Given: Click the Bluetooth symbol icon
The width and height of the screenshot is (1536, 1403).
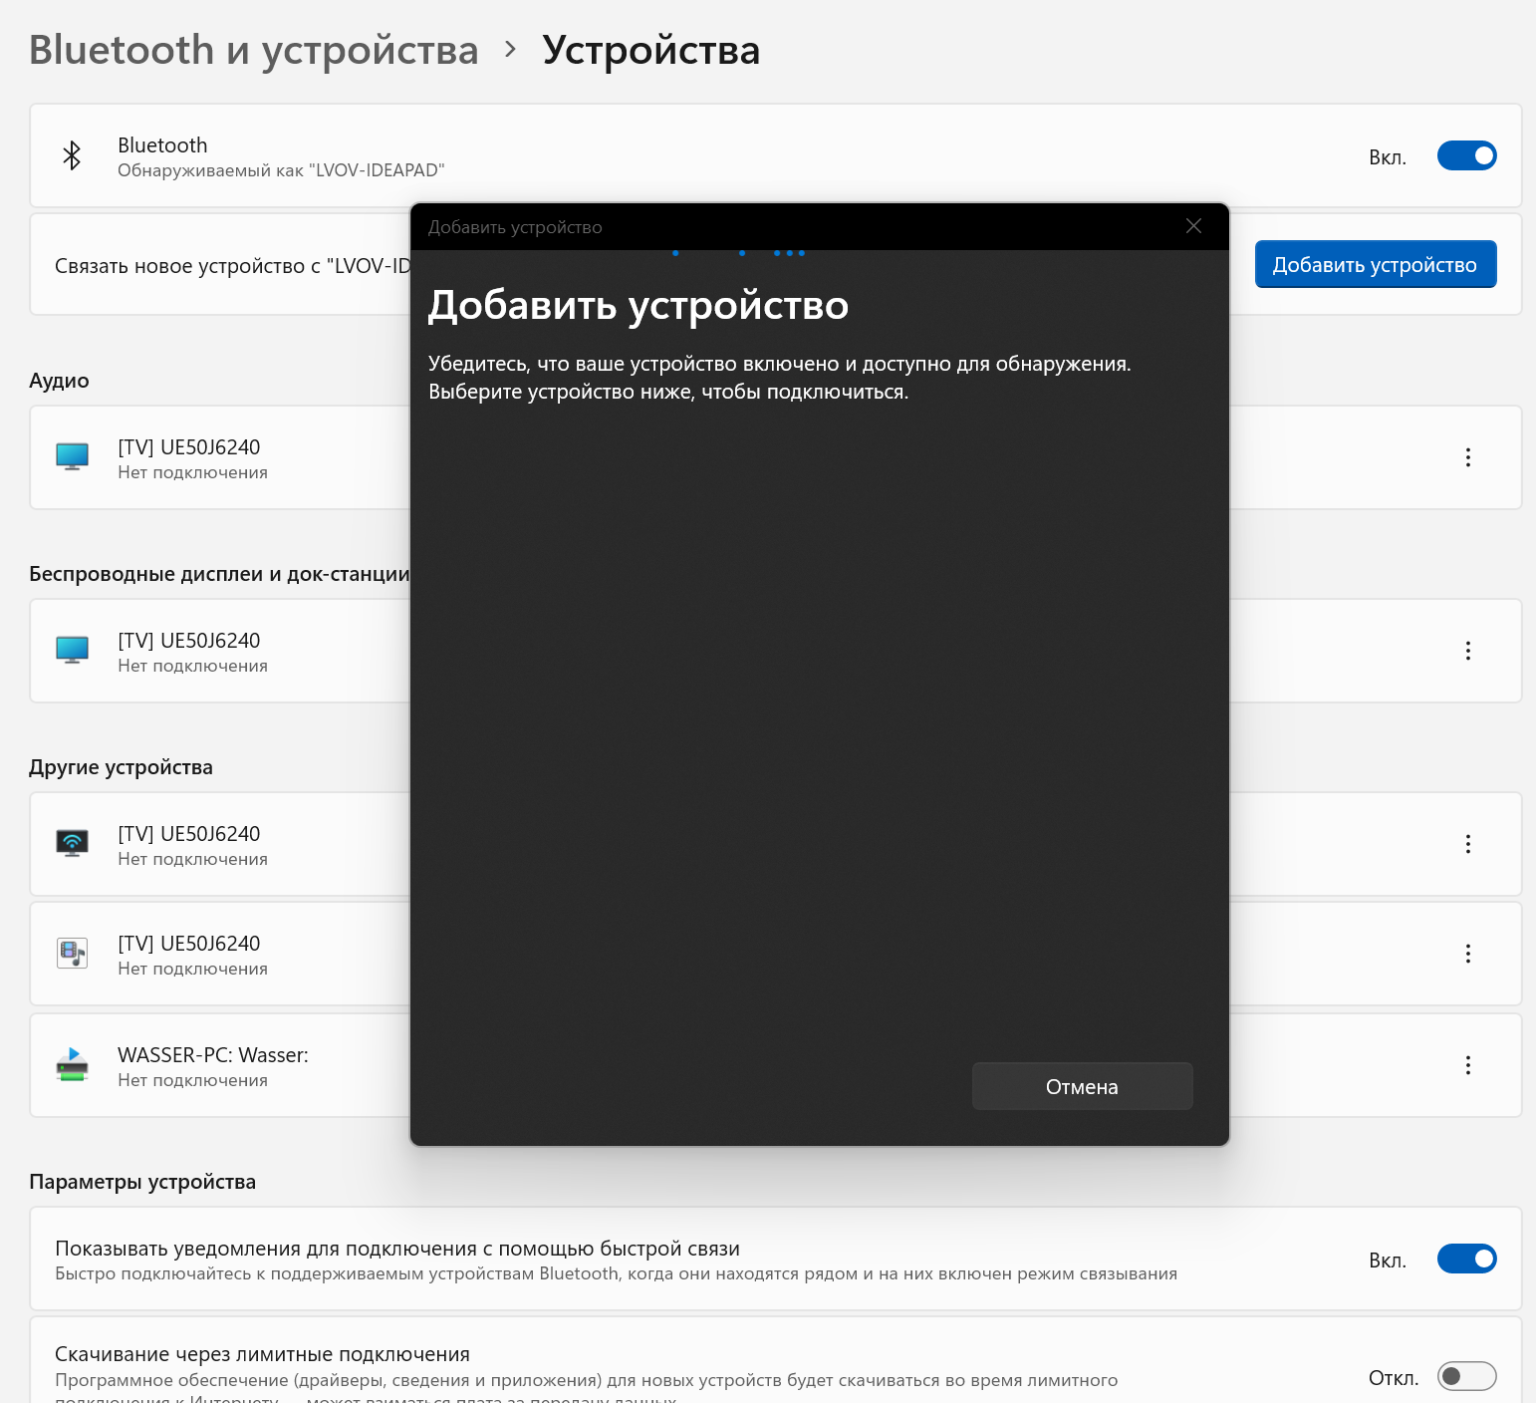Looking at the screenshot, I should pyautogui.click(x=72, y=156).
